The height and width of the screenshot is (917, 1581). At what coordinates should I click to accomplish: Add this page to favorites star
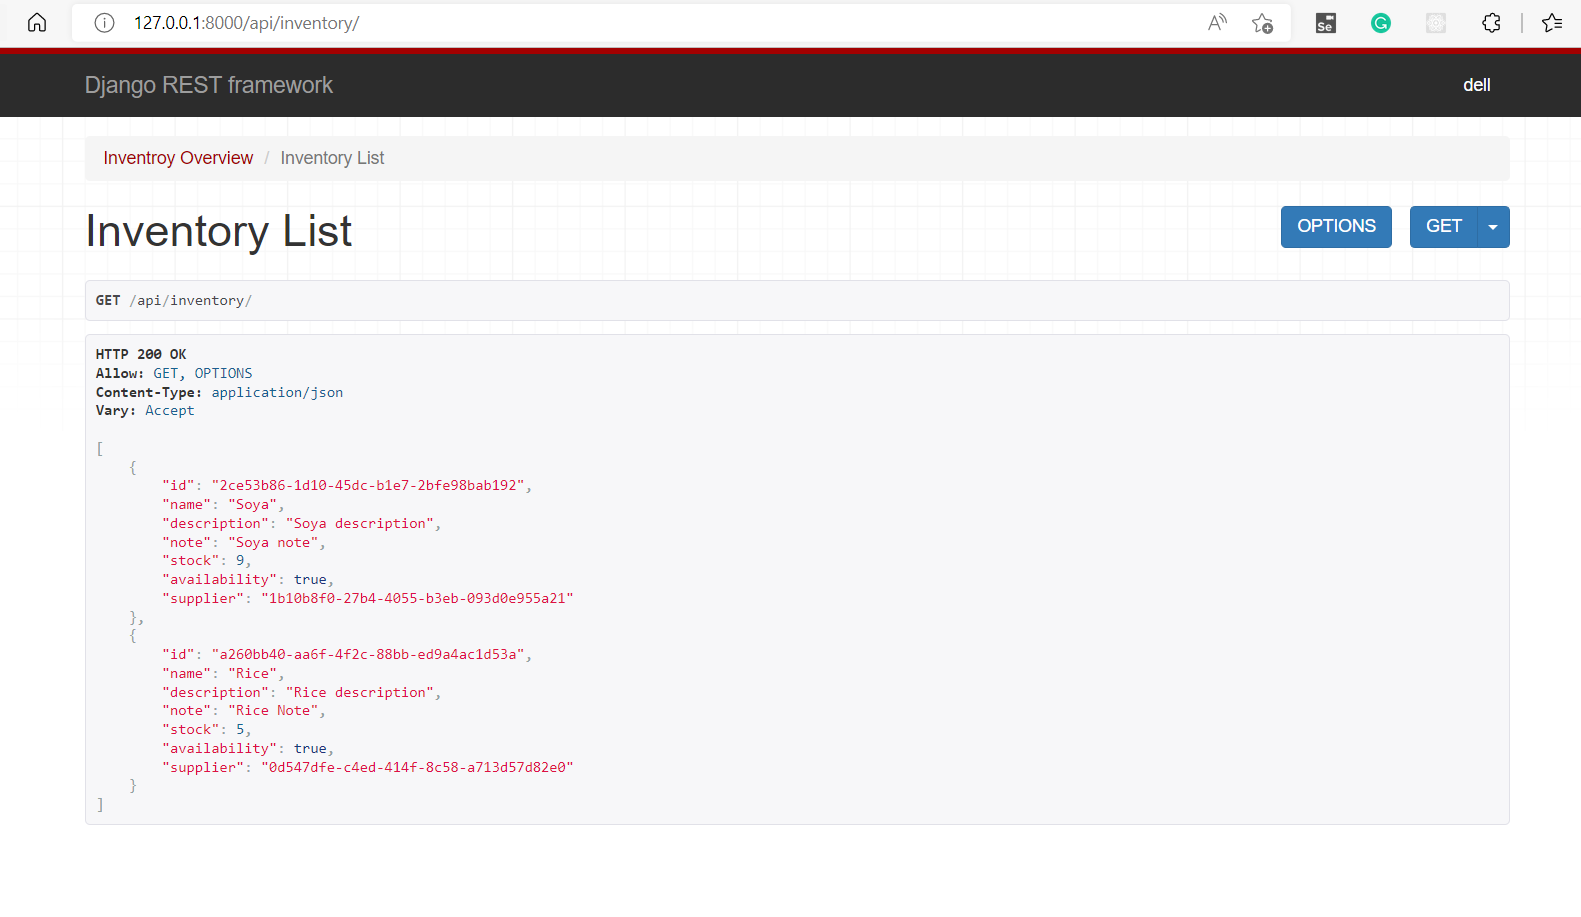(1262, 23)
